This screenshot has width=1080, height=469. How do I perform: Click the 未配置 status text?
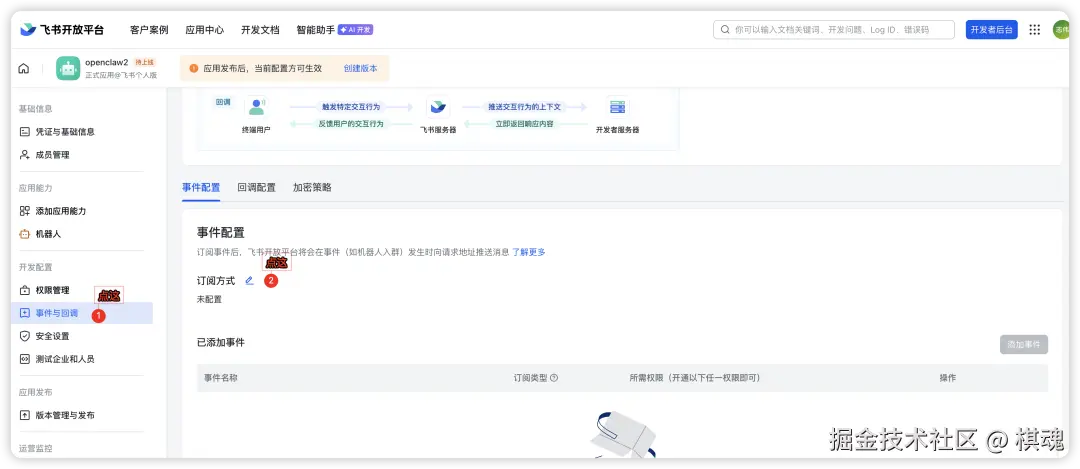pos(209,299)
